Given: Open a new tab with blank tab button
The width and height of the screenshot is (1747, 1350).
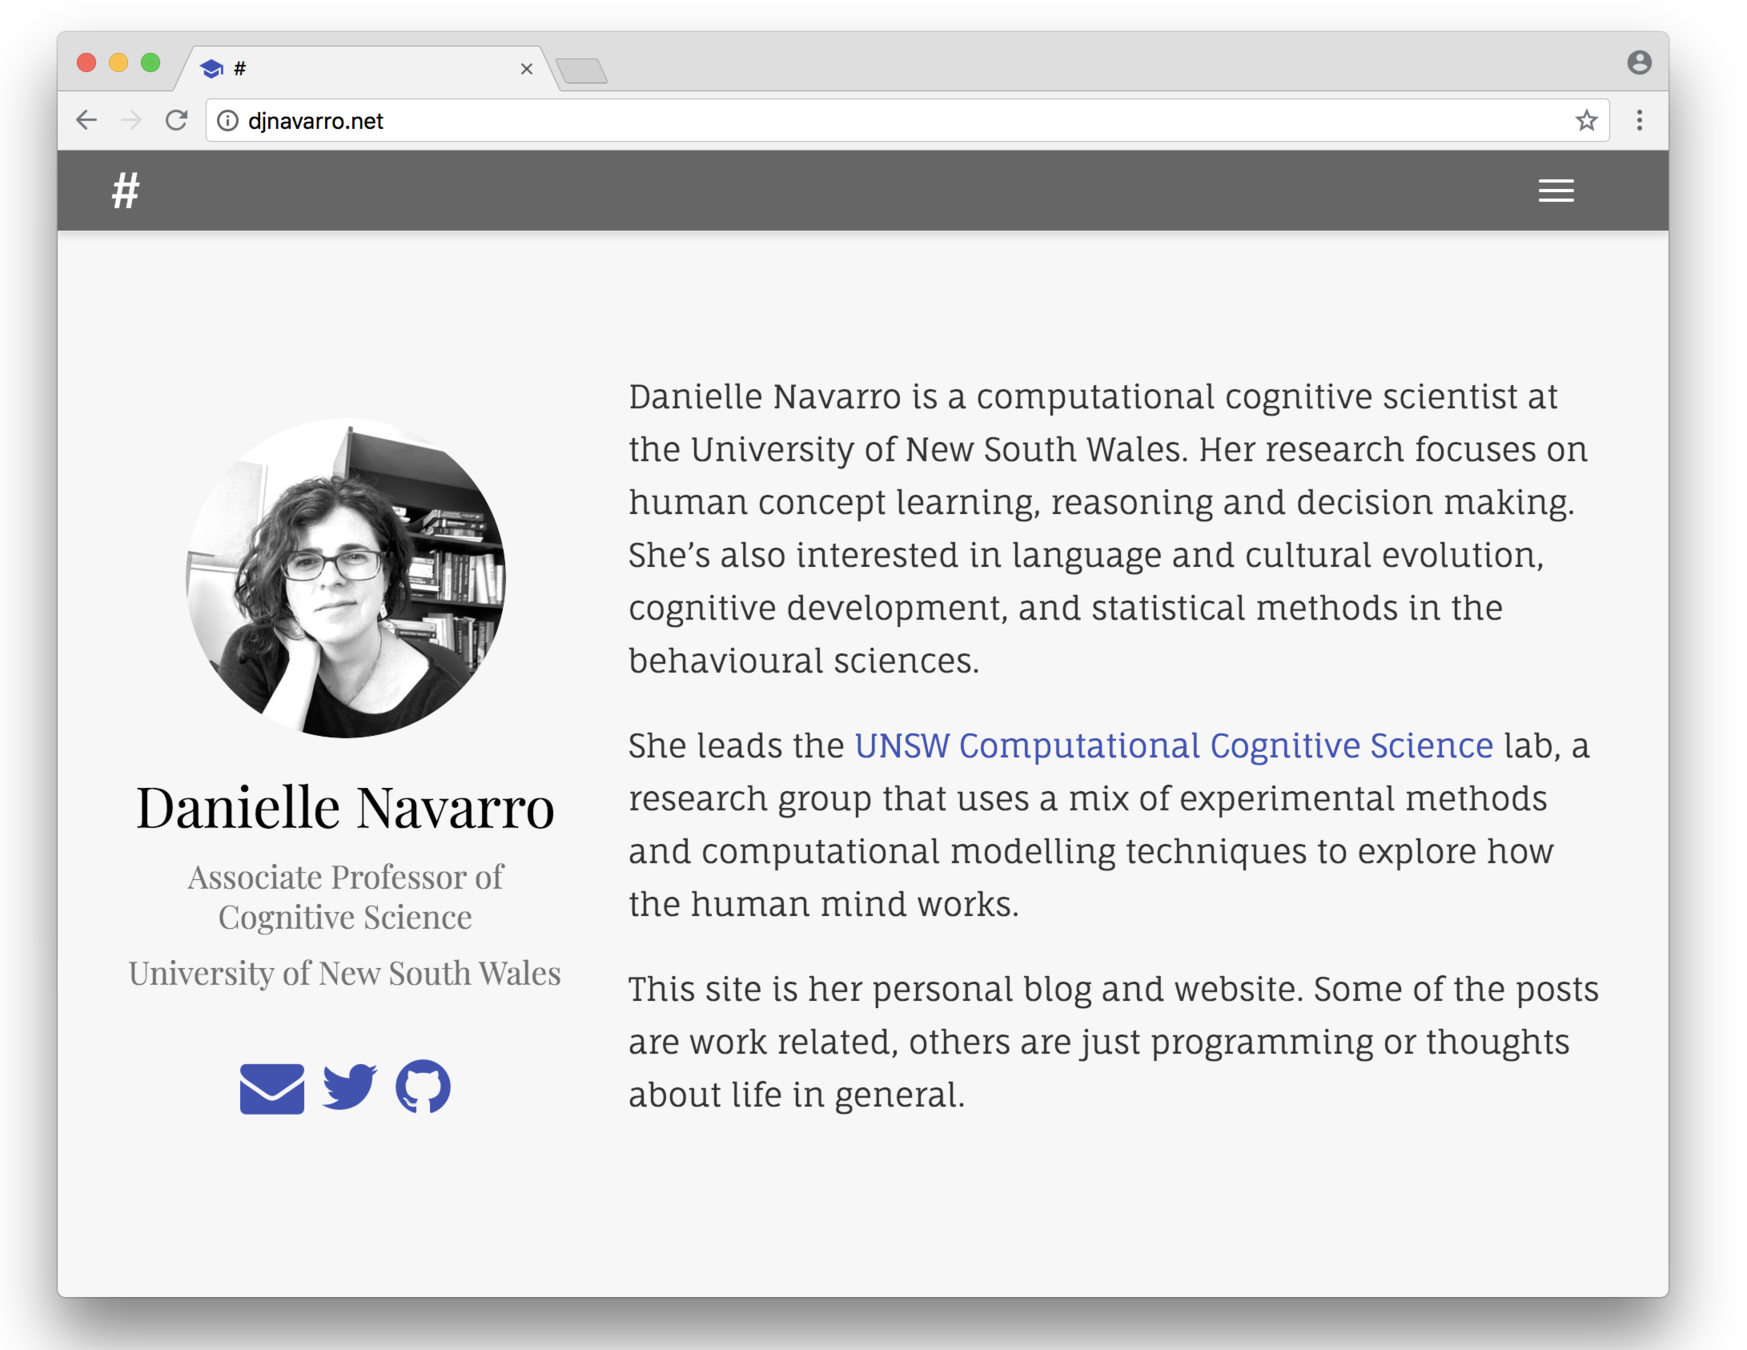Looking at the screenshot, I should [582, 70].
